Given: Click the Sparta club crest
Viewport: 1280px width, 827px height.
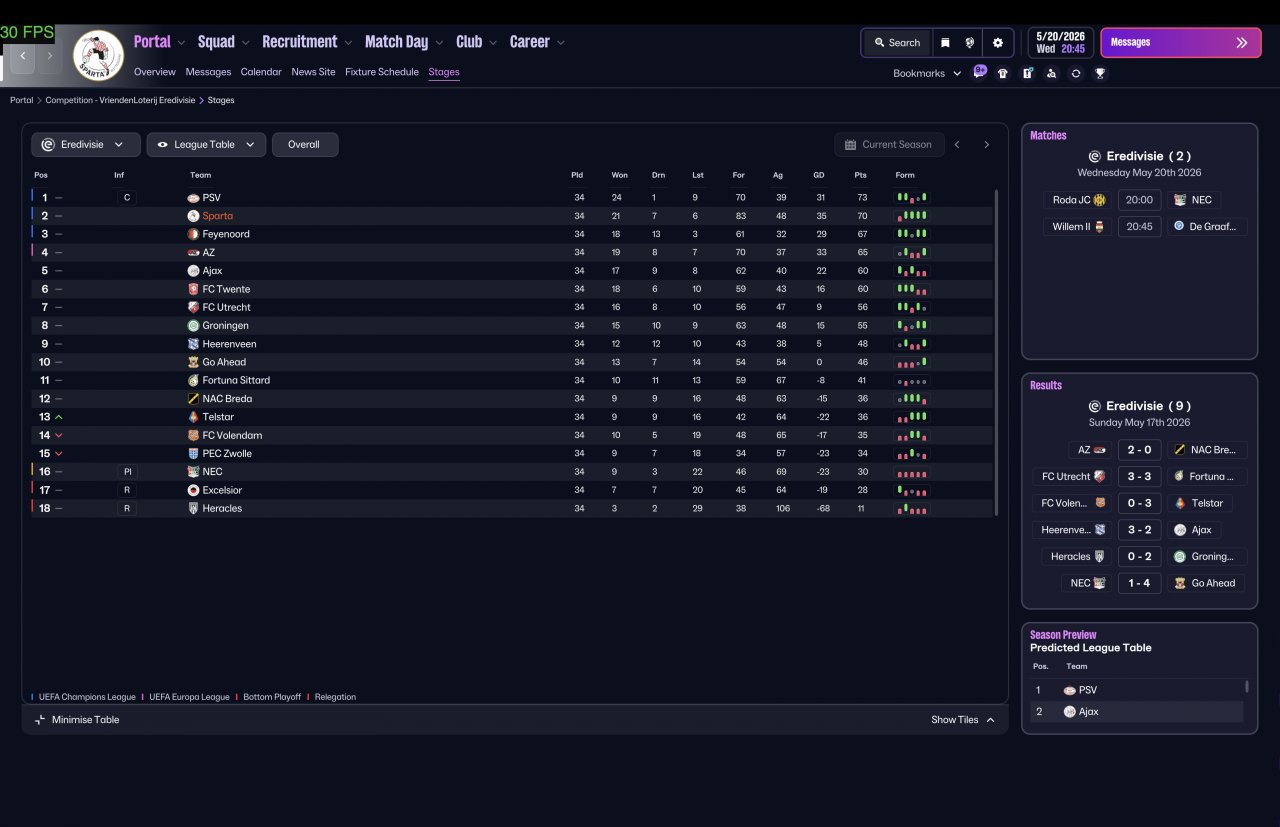Looking at the screenshot, I should click(98, 55).
